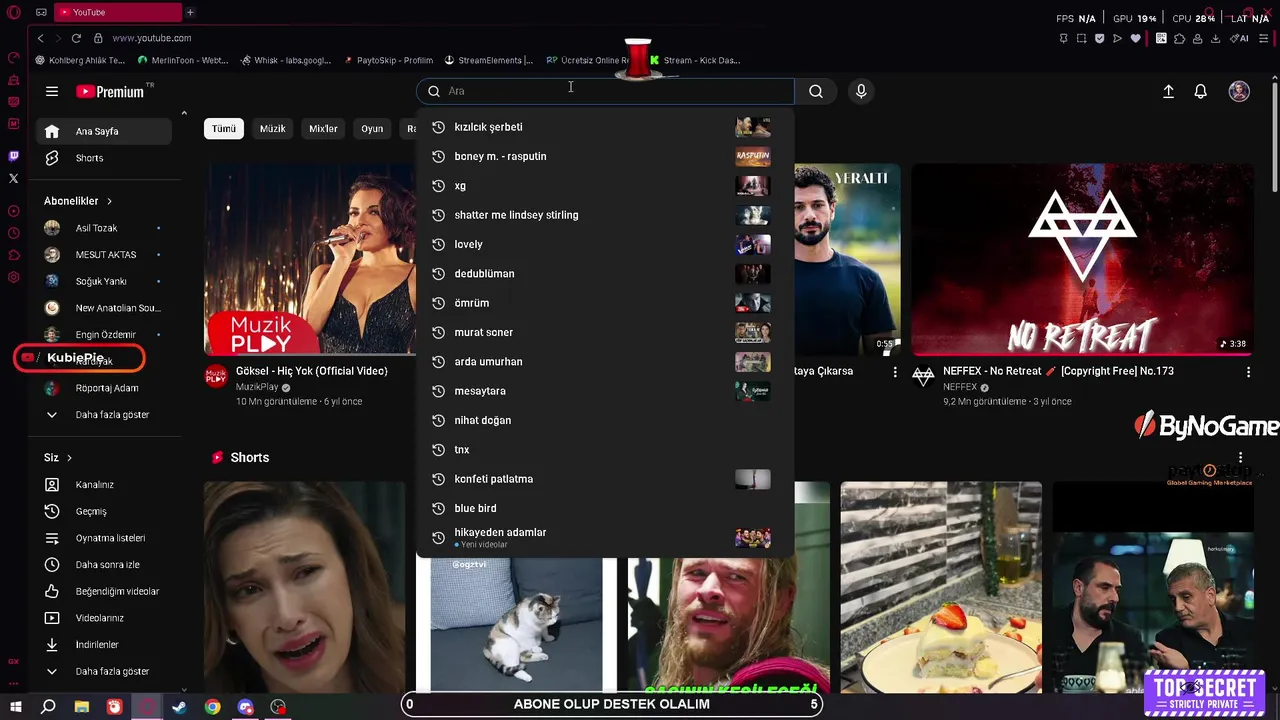Open the Asil Tozak subscription channel
This screenshot has height=720, width=1280.
[104, 228]
